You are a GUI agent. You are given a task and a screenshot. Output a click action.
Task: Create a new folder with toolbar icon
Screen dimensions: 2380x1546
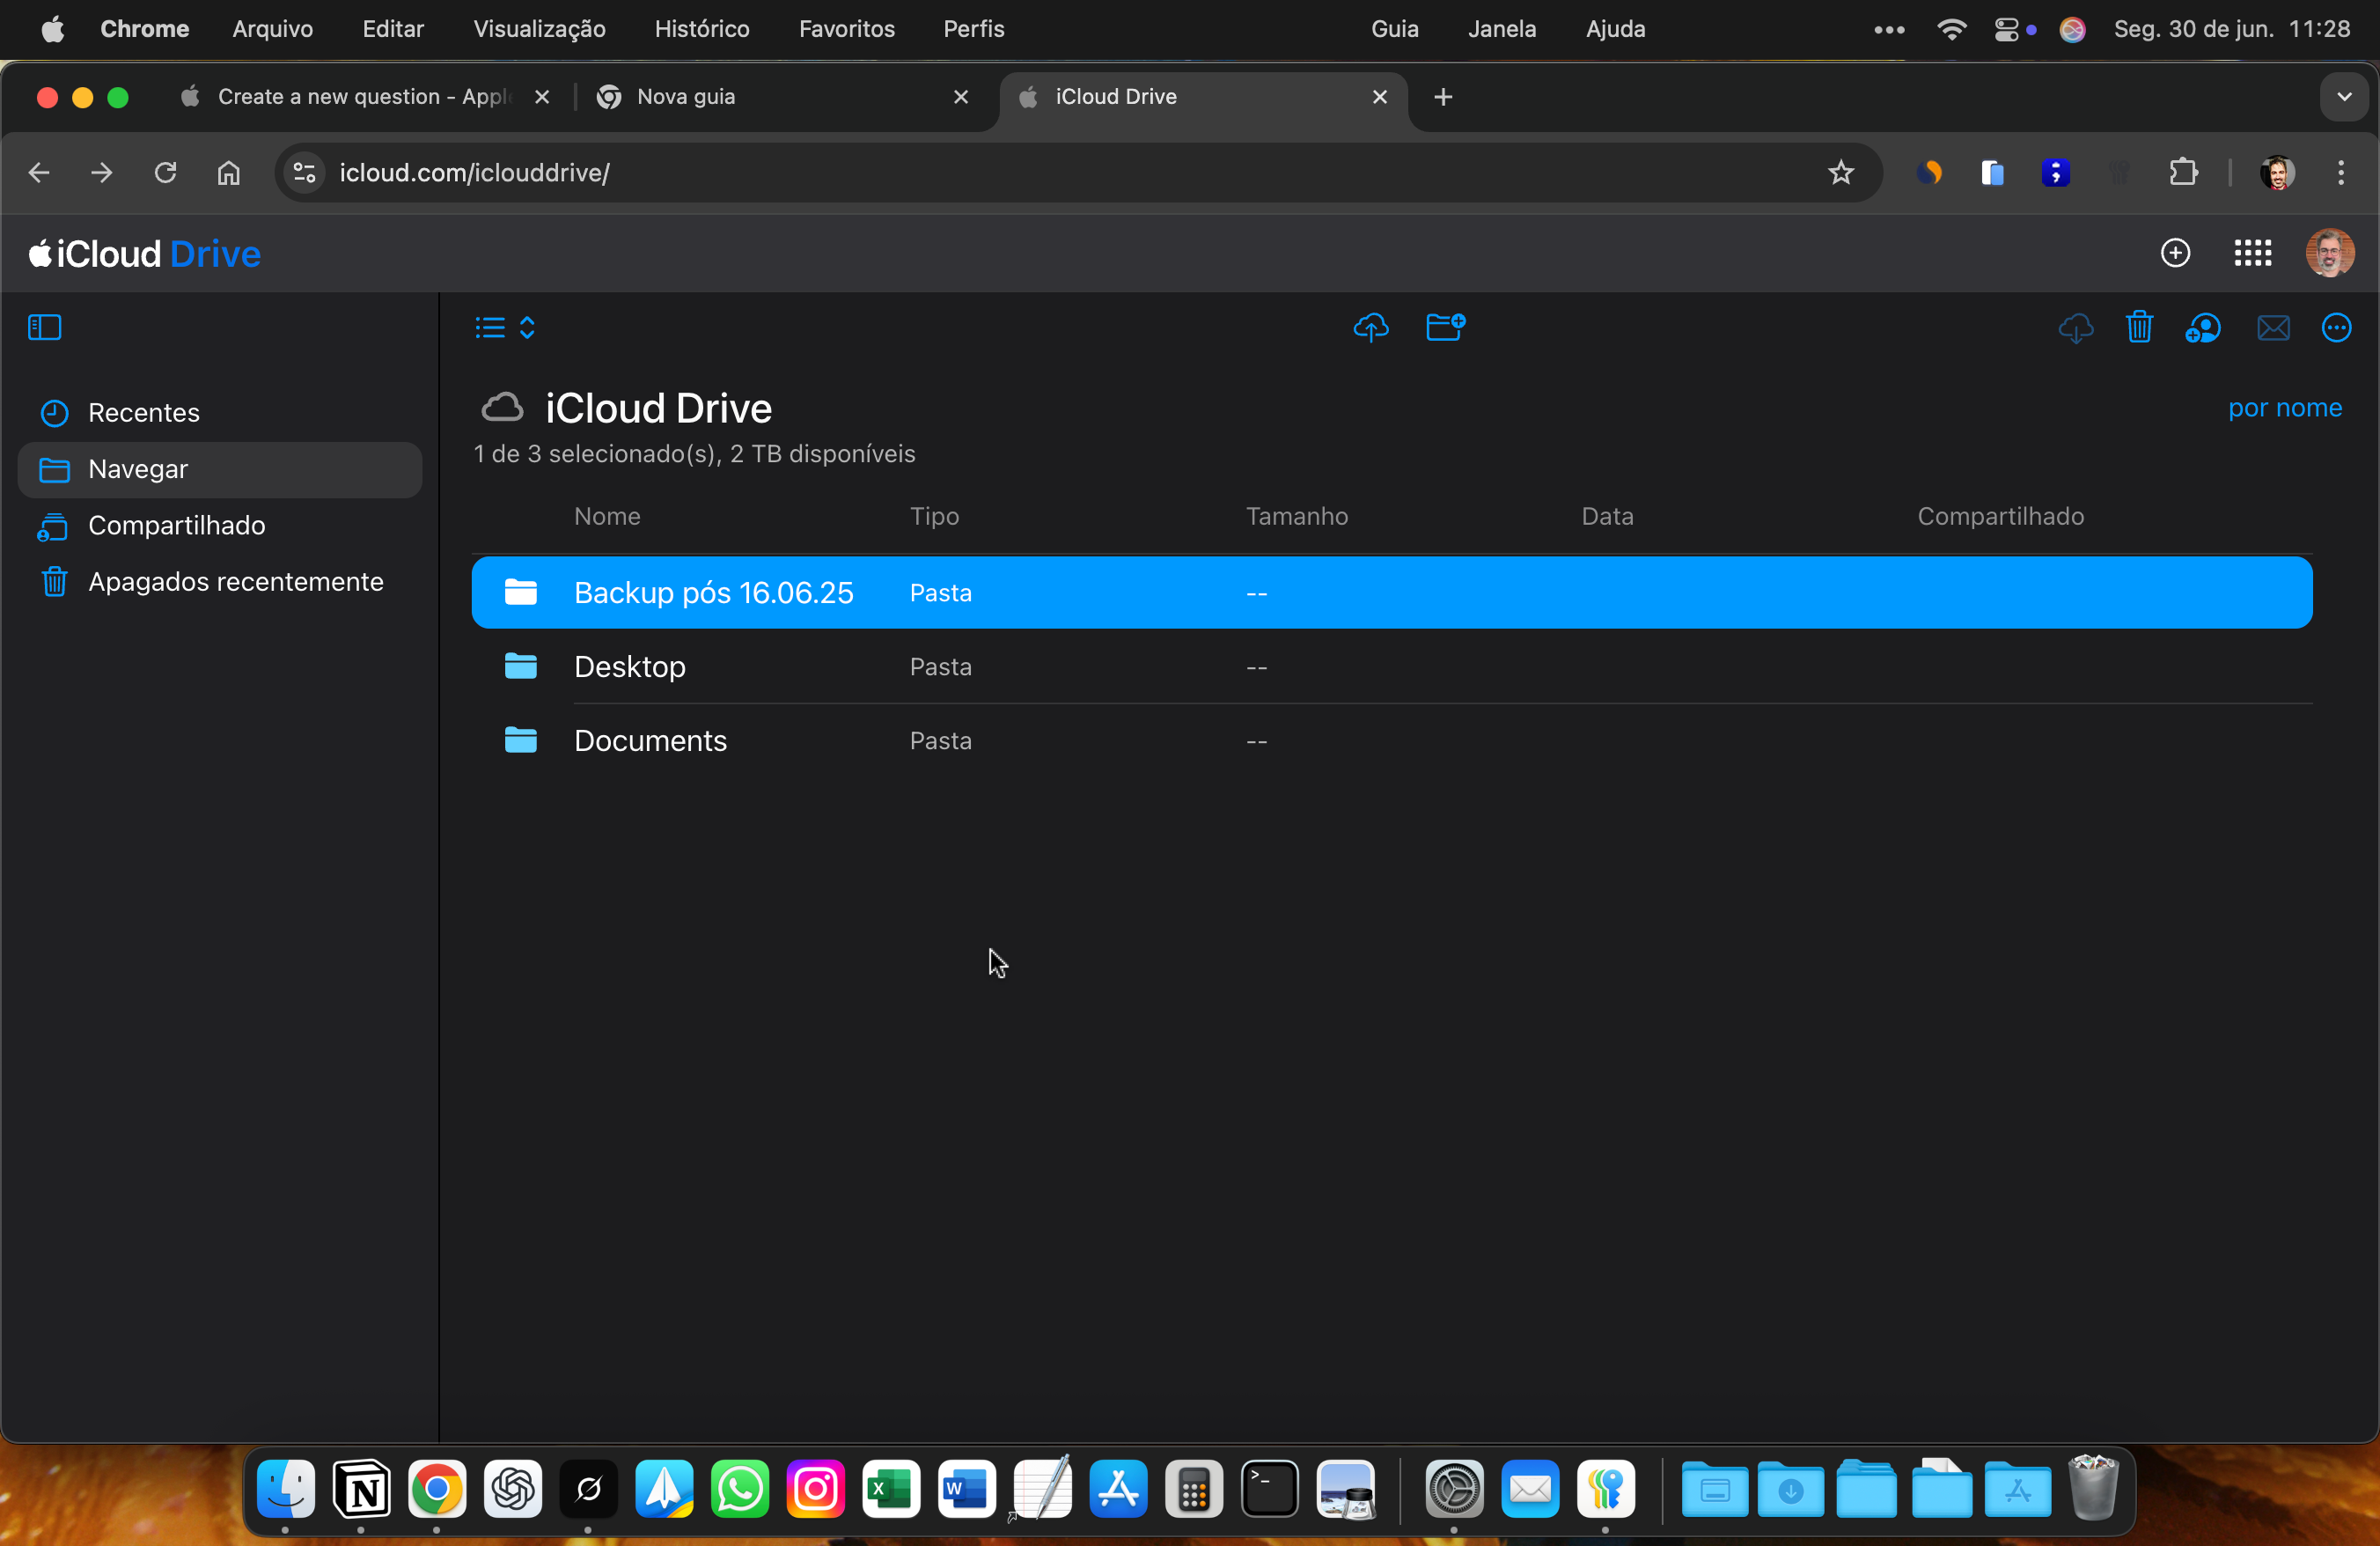point(1445,328)
